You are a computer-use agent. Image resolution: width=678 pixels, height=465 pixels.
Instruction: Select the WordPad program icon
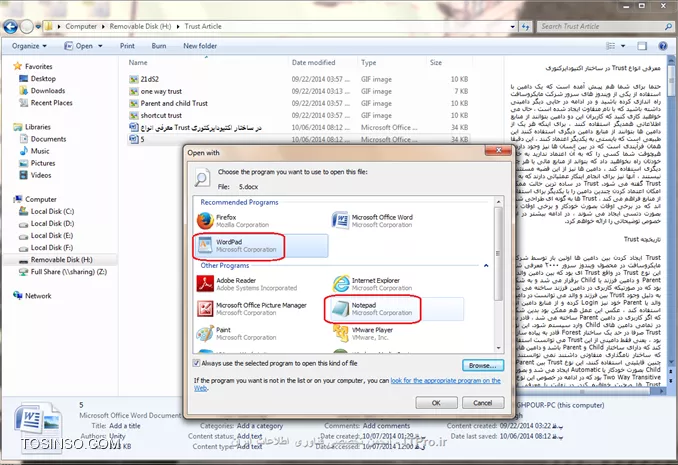[x=205, y=245]
